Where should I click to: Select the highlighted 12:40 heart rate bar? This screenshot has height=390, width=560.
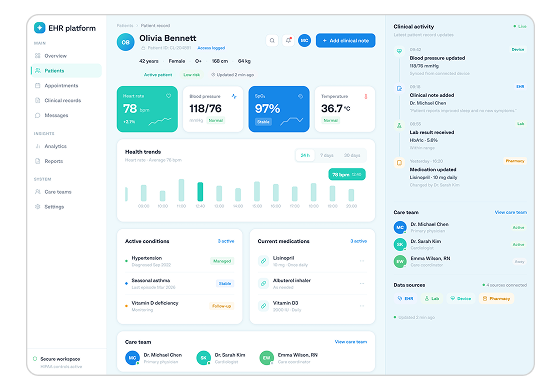[200, 191]
